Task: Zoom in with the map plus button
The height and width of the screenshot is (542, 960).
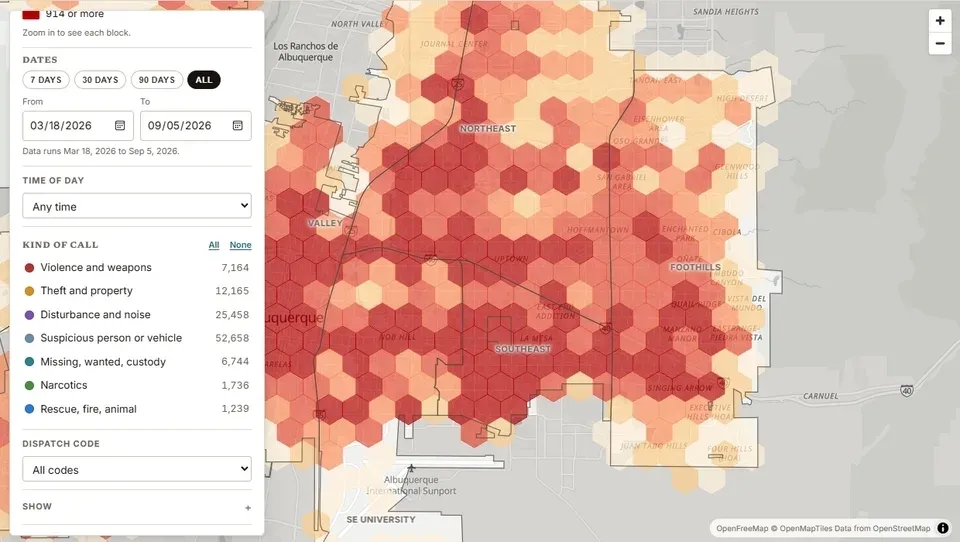Action: (x=940, y=20)
